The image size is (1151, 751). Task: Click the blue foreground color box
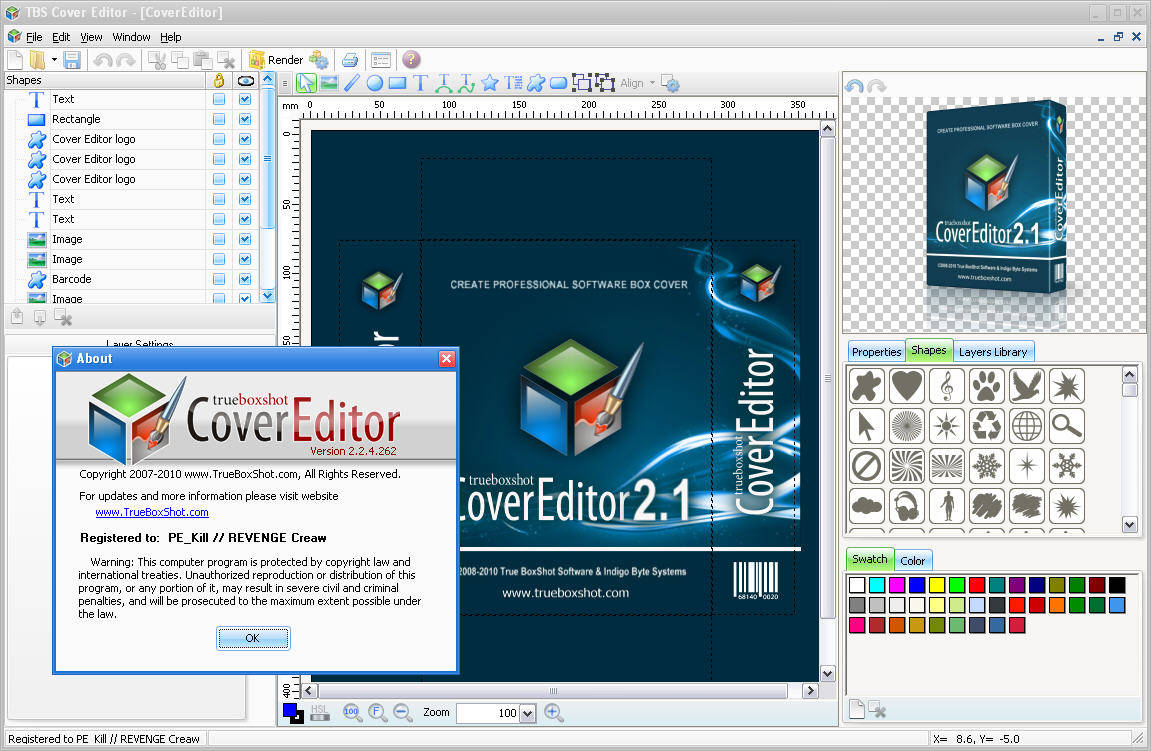tap(290, 710)
